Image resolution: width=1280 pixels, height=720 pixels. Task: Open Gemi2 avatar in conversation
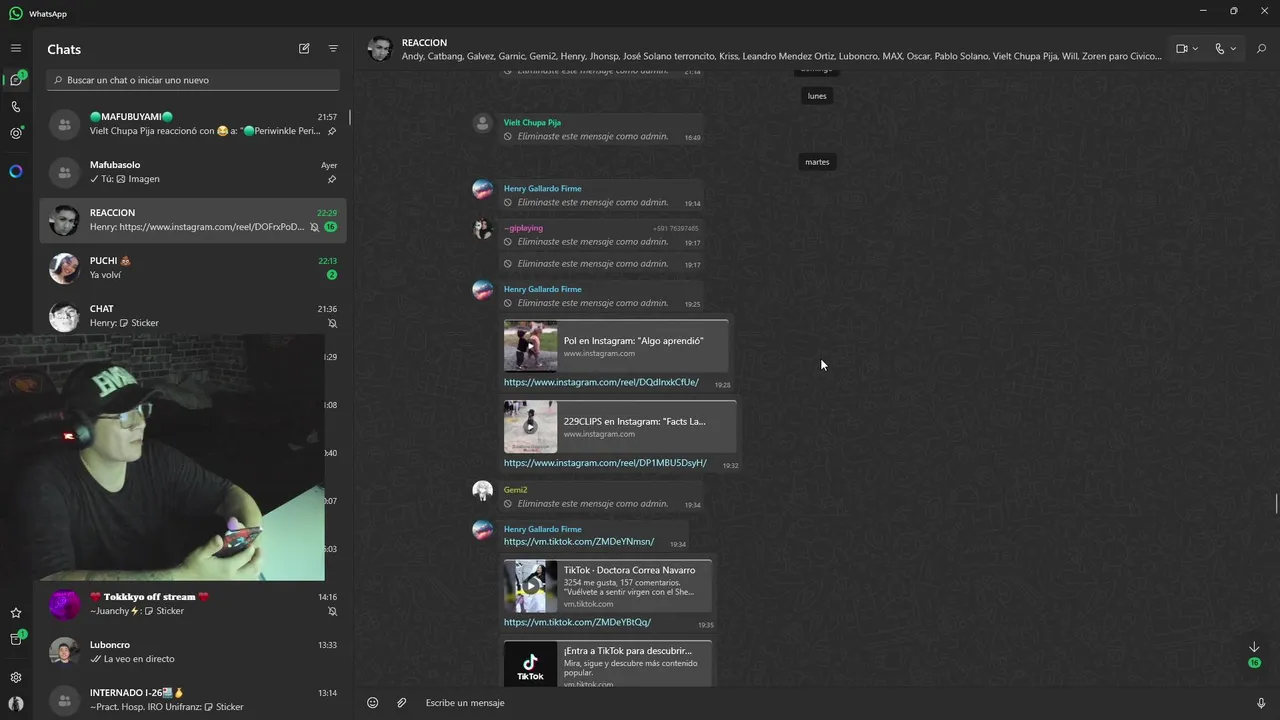[x=482, y=490]
